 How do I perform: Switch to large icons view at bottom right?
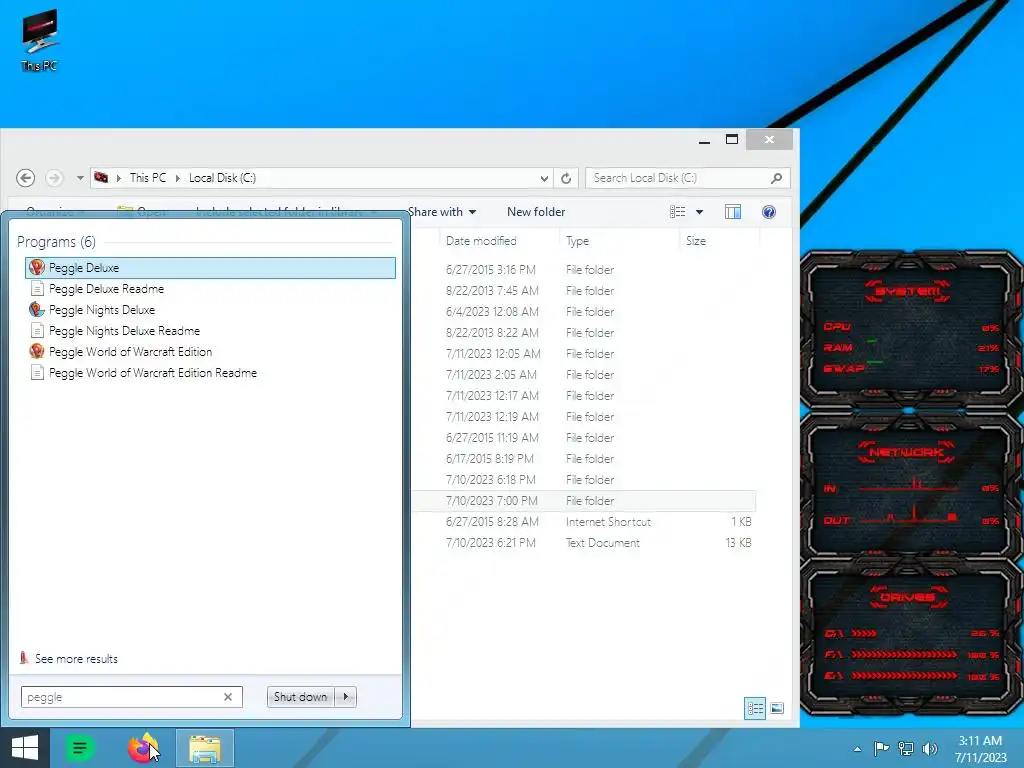pos(777,709)
